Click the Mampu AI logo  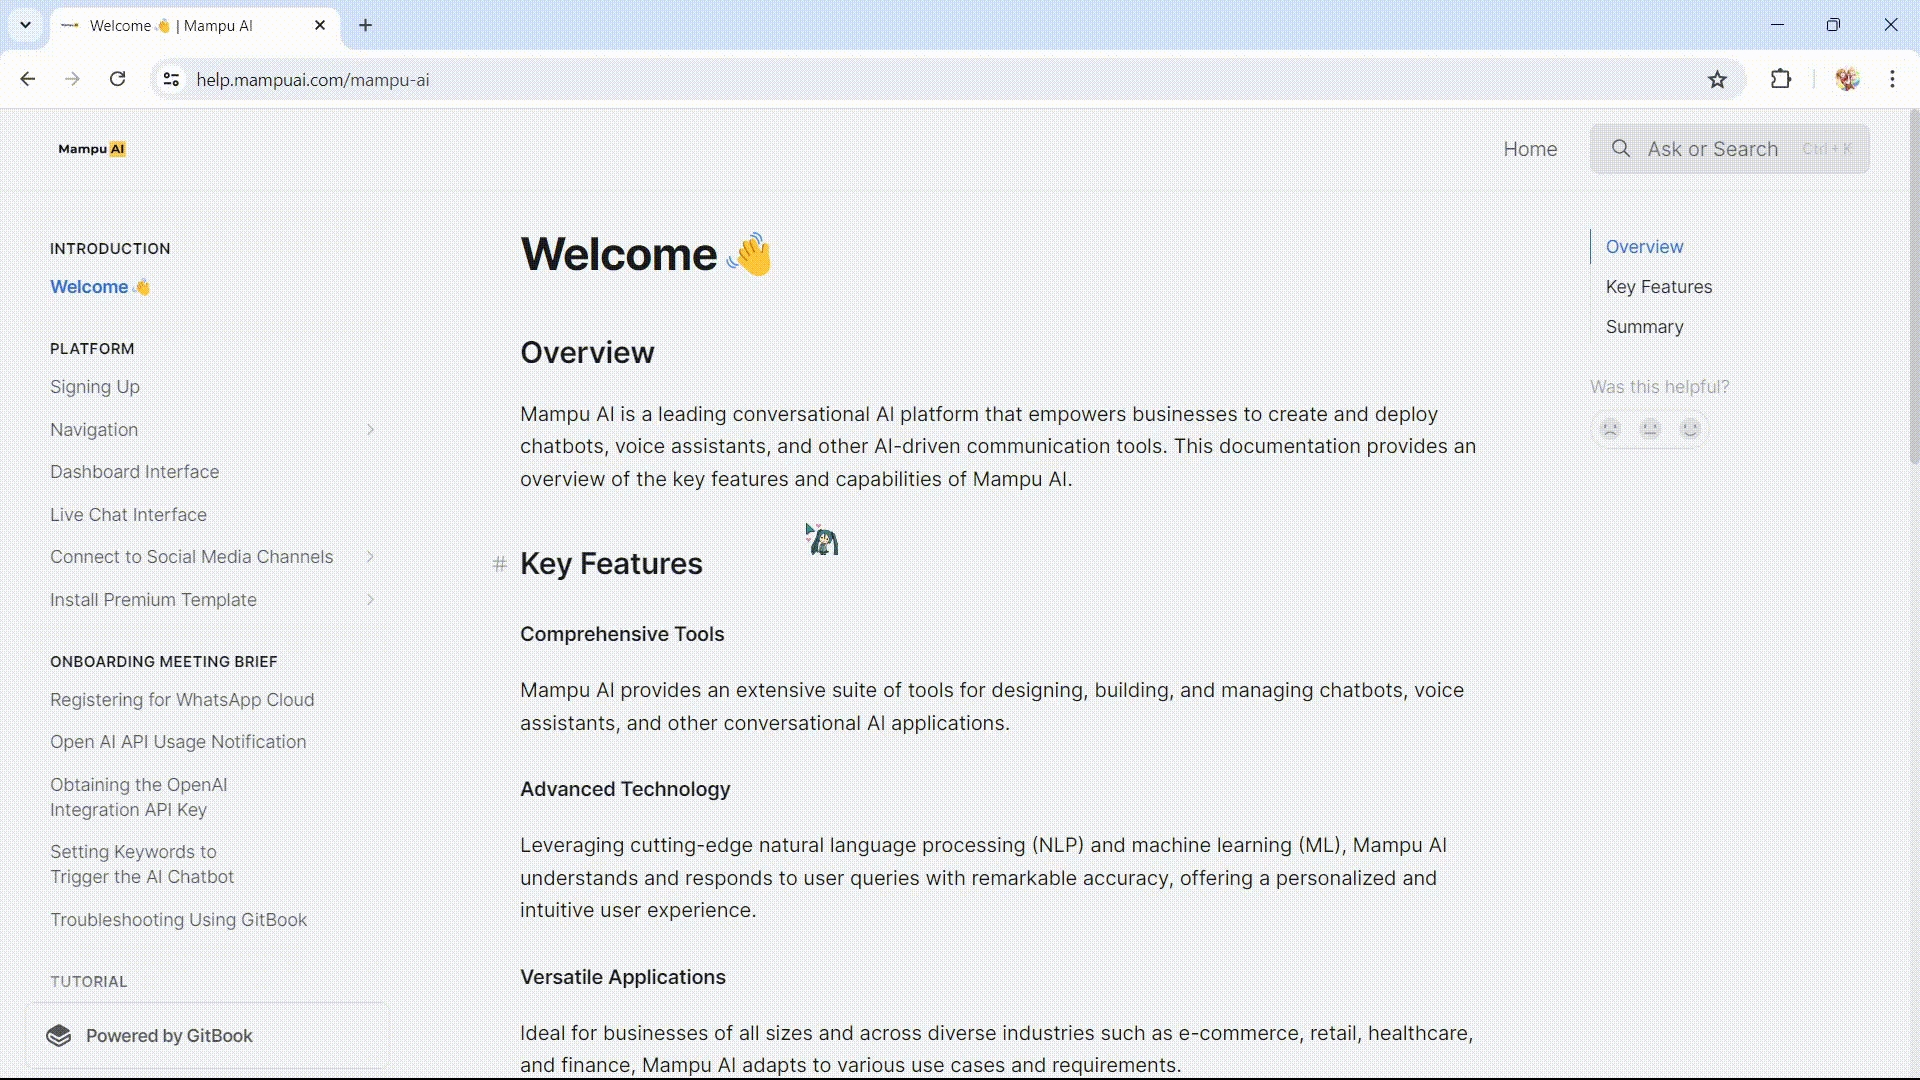tap(92, 149)
